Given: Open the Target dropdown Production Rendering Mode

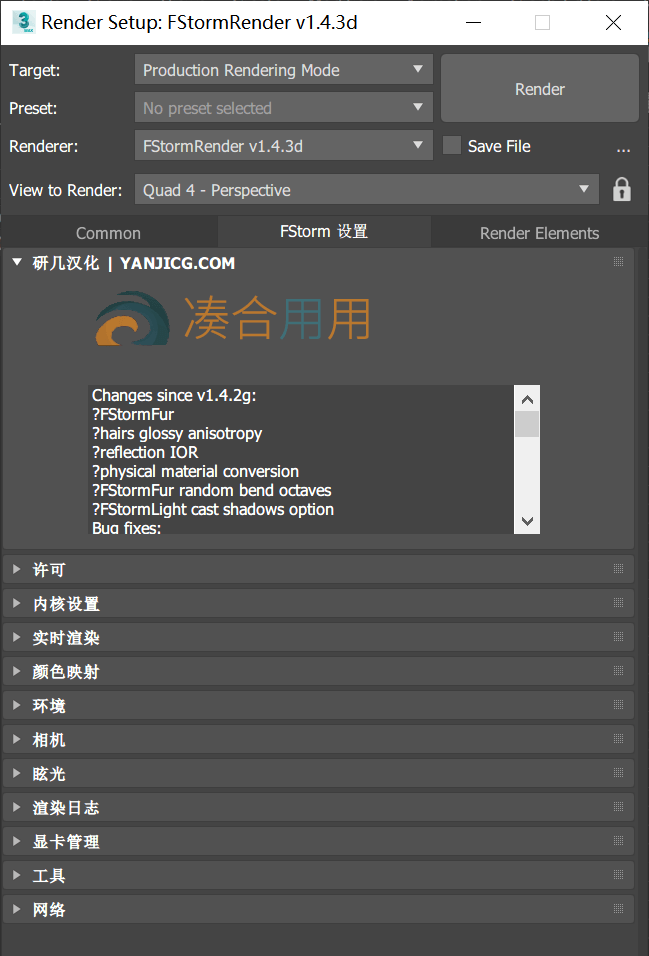Looking at the screenshot, I should (284, 70).
